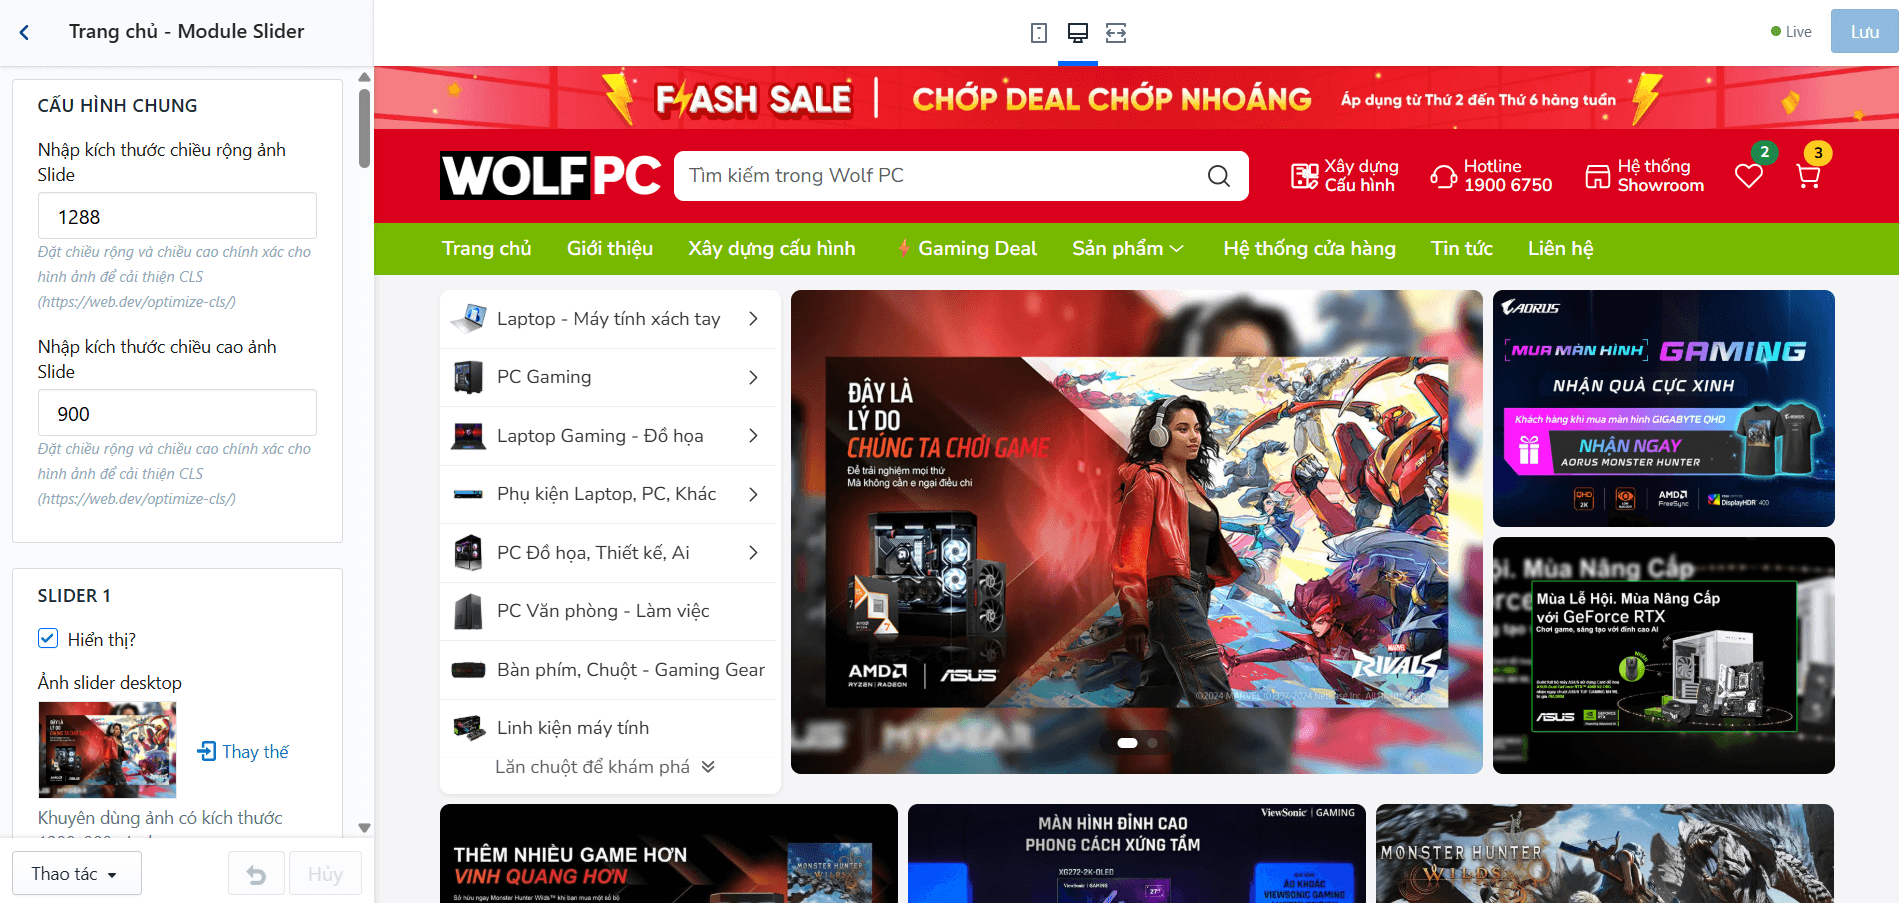The width and height of the screenshot is (1899, 903).
Task: Expand Laptop Gaming - Đồ họa submenu arrow
Action: [753, 436]
